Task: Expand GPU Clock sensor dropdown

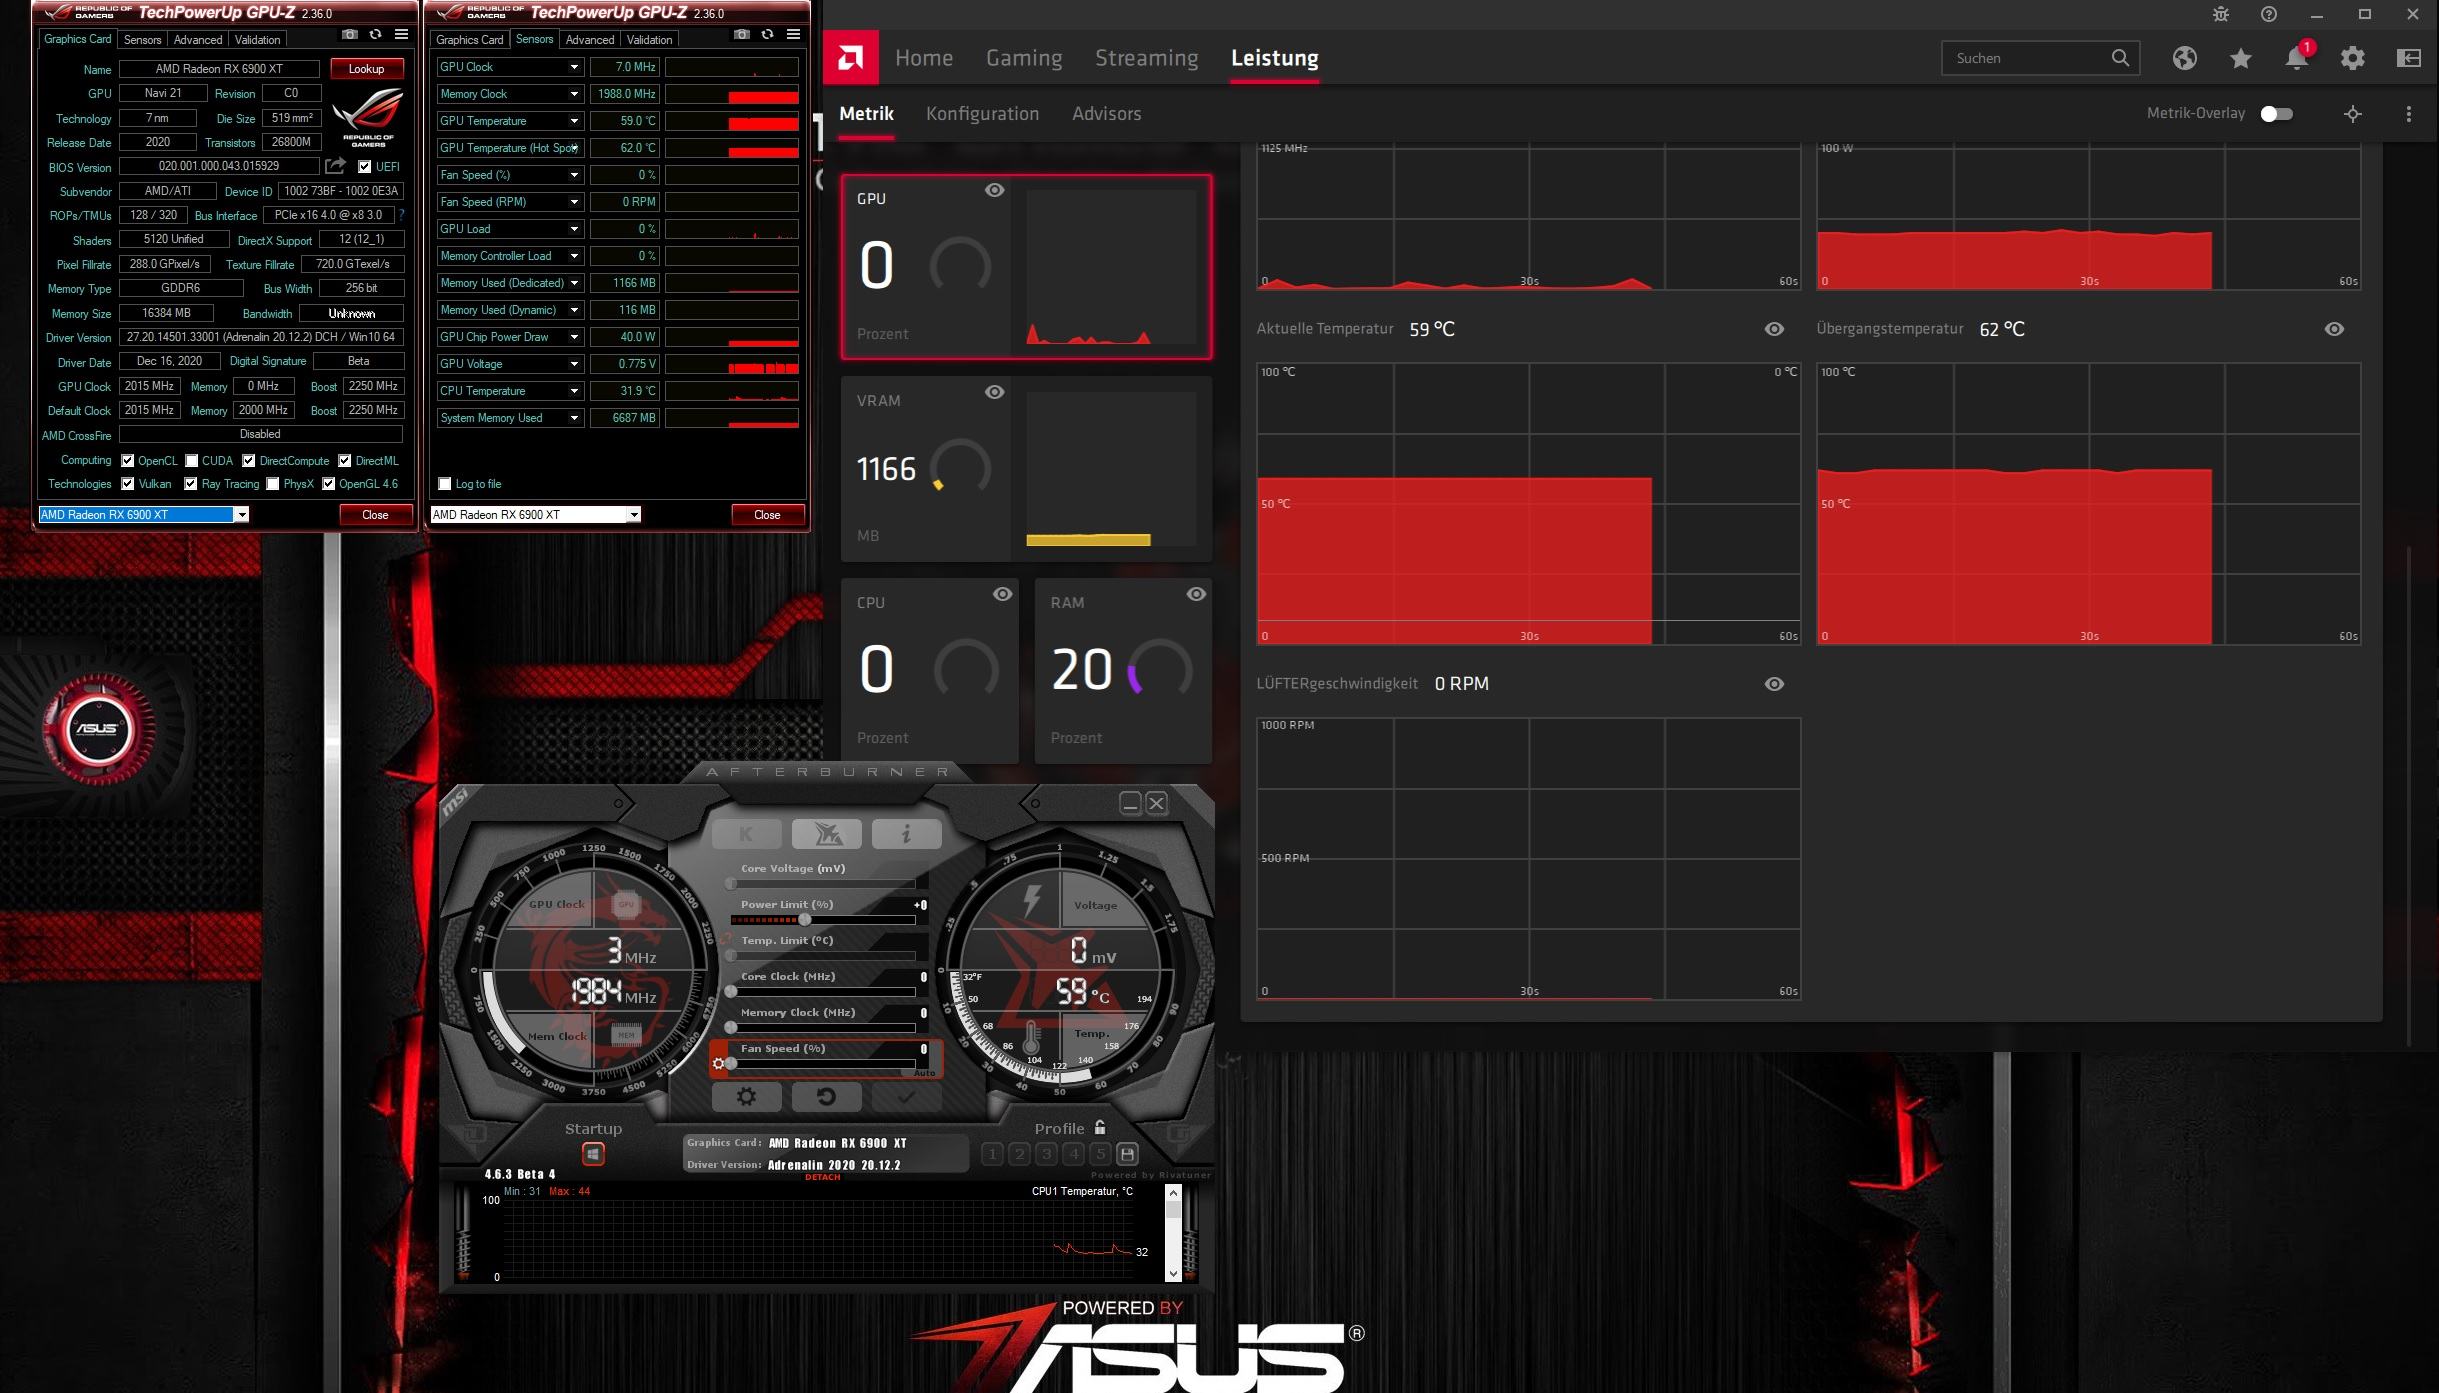Action: pyautogui.click(x=574, y=67)
